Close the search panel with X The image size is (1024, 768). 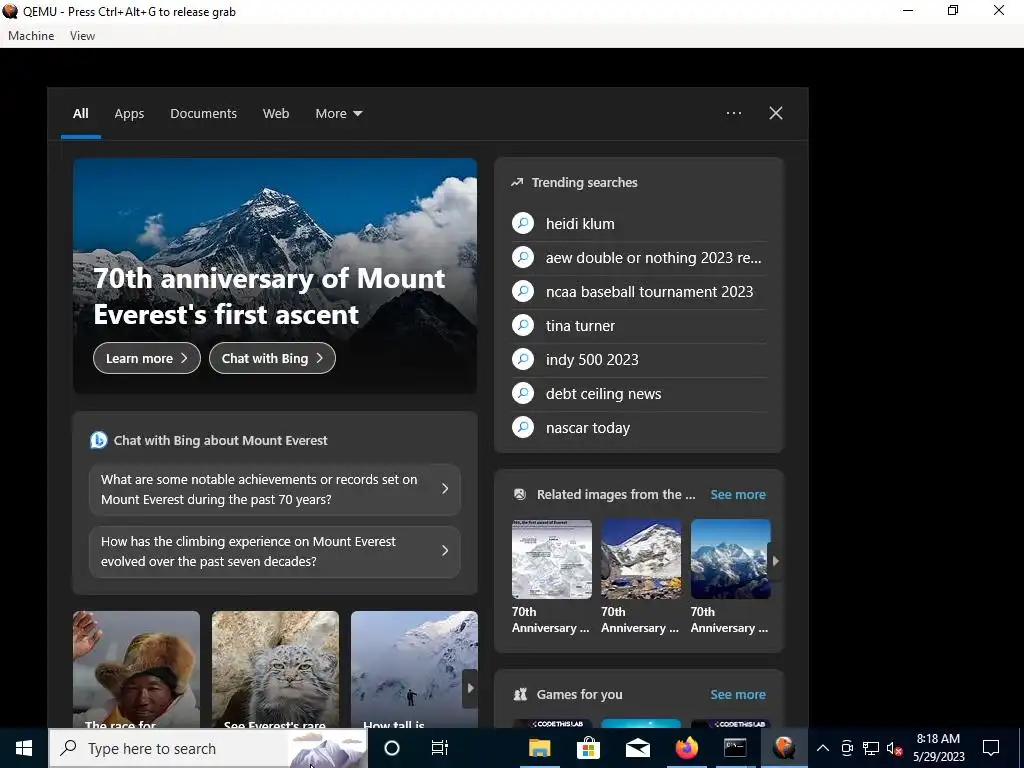coord(776,113)
